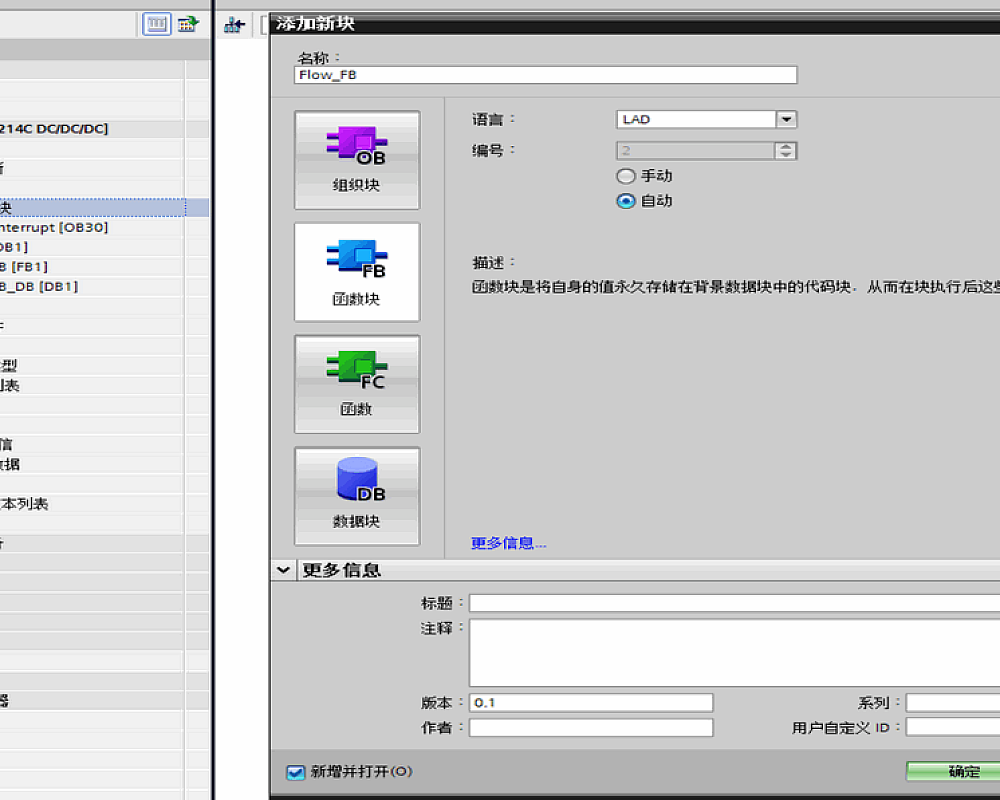The image size is (1000, 800).
Task: Click the 标题 title input field
Action: (x=734, y=603)
